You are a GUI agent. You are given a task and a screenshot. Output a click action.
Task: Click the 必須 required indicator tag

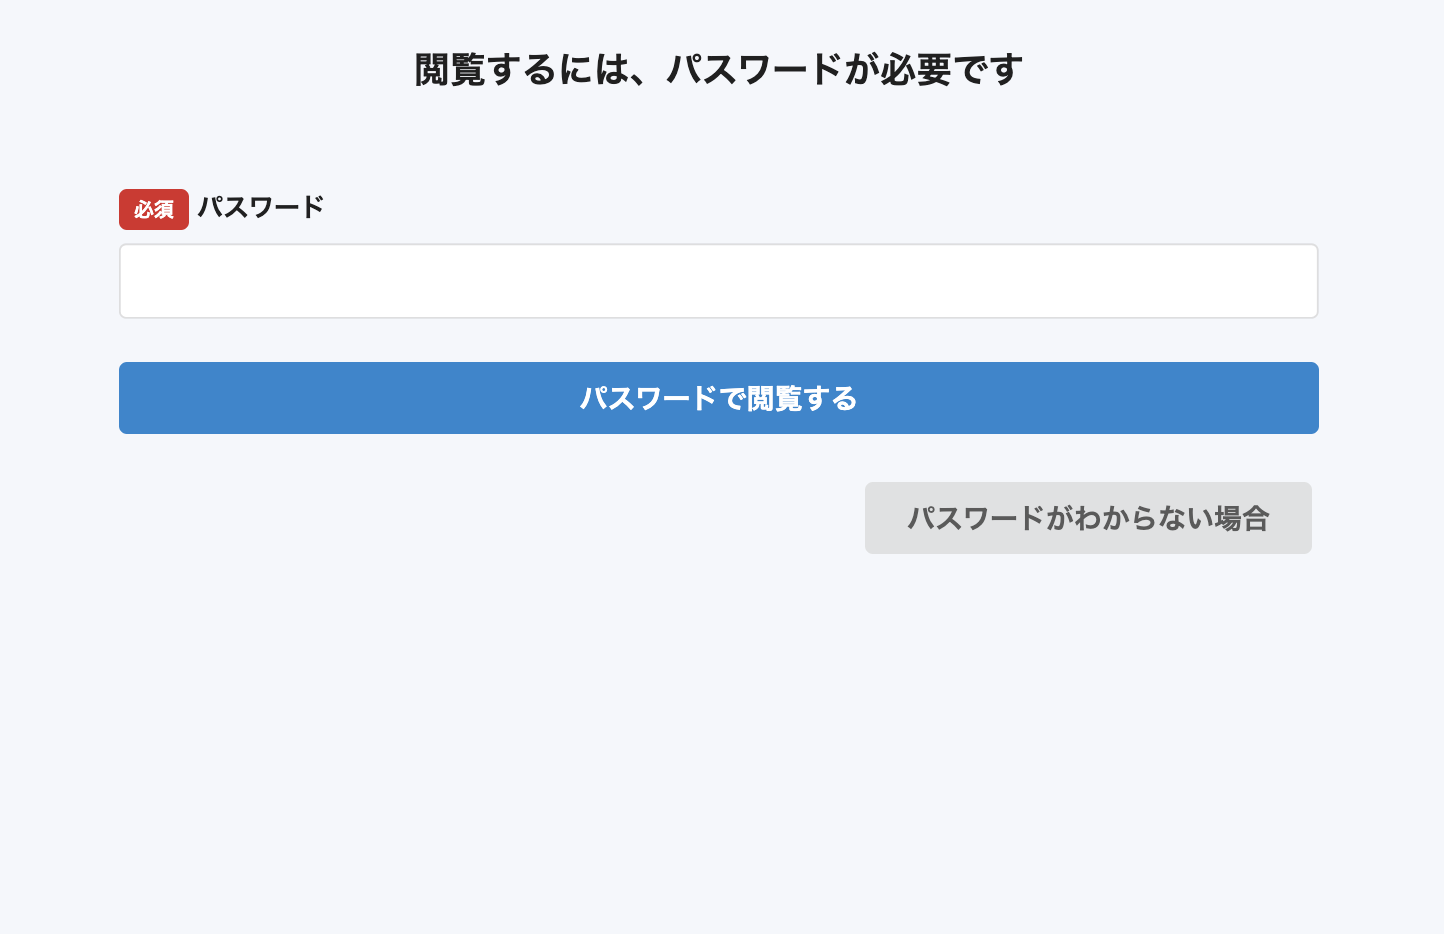154,209
